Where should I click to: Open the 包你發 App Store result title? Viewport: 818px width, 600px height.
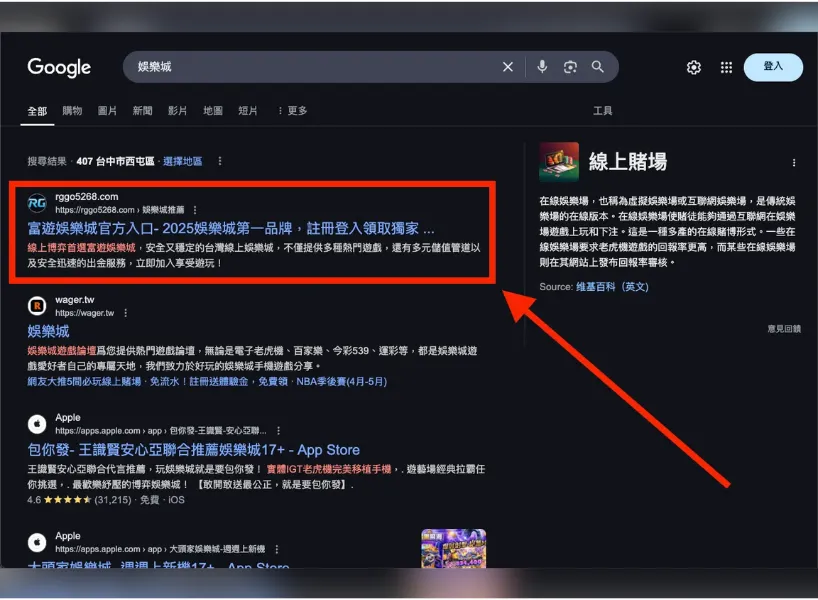194,450
